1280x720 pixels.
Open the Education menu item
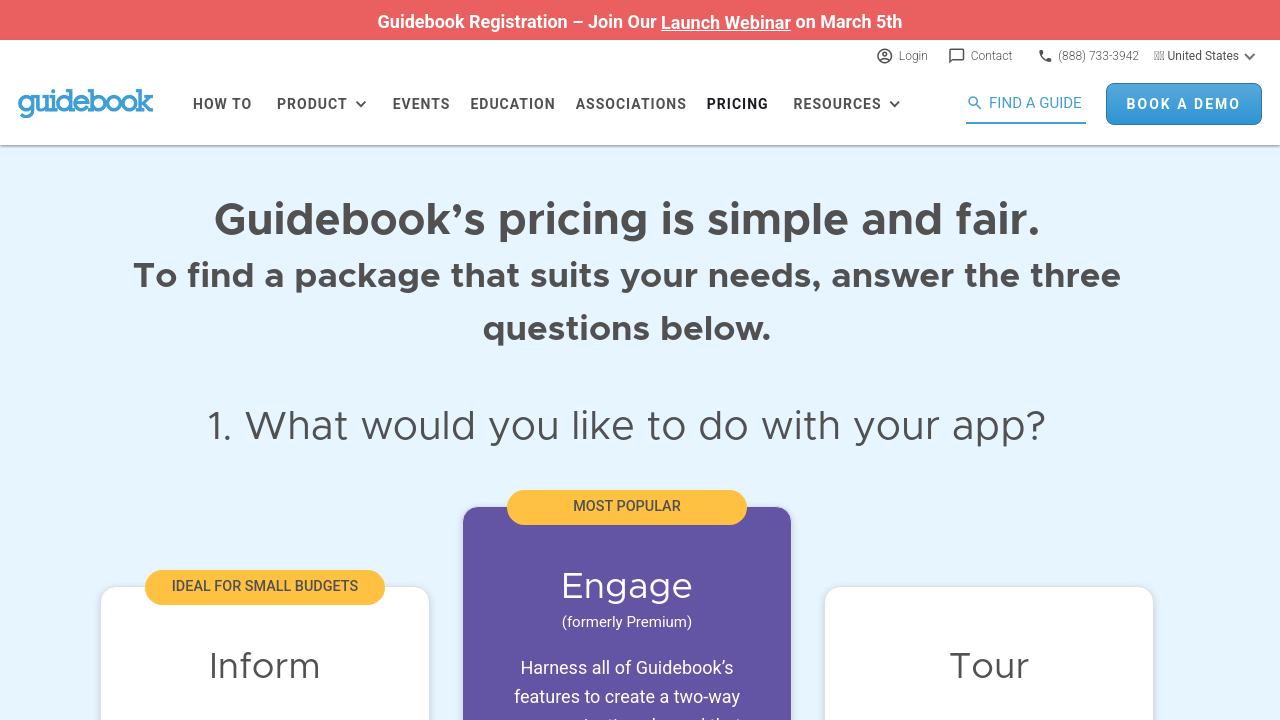(x=512, y=104)
